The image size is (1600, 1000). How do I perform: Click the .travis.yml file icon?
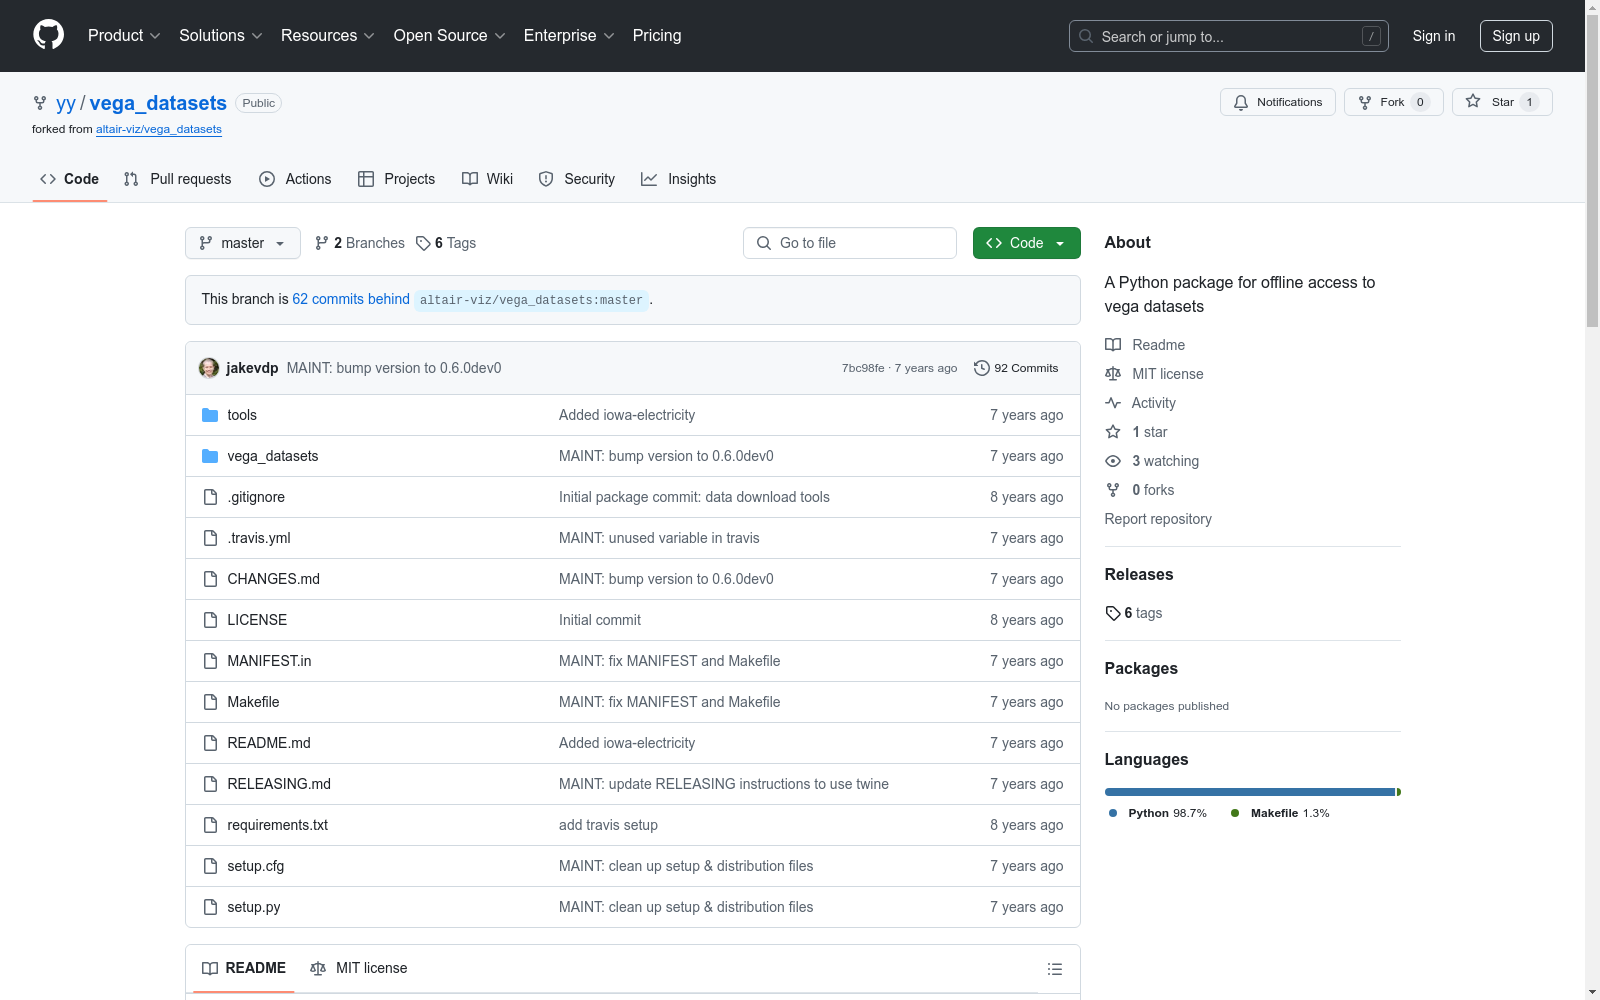210,538
